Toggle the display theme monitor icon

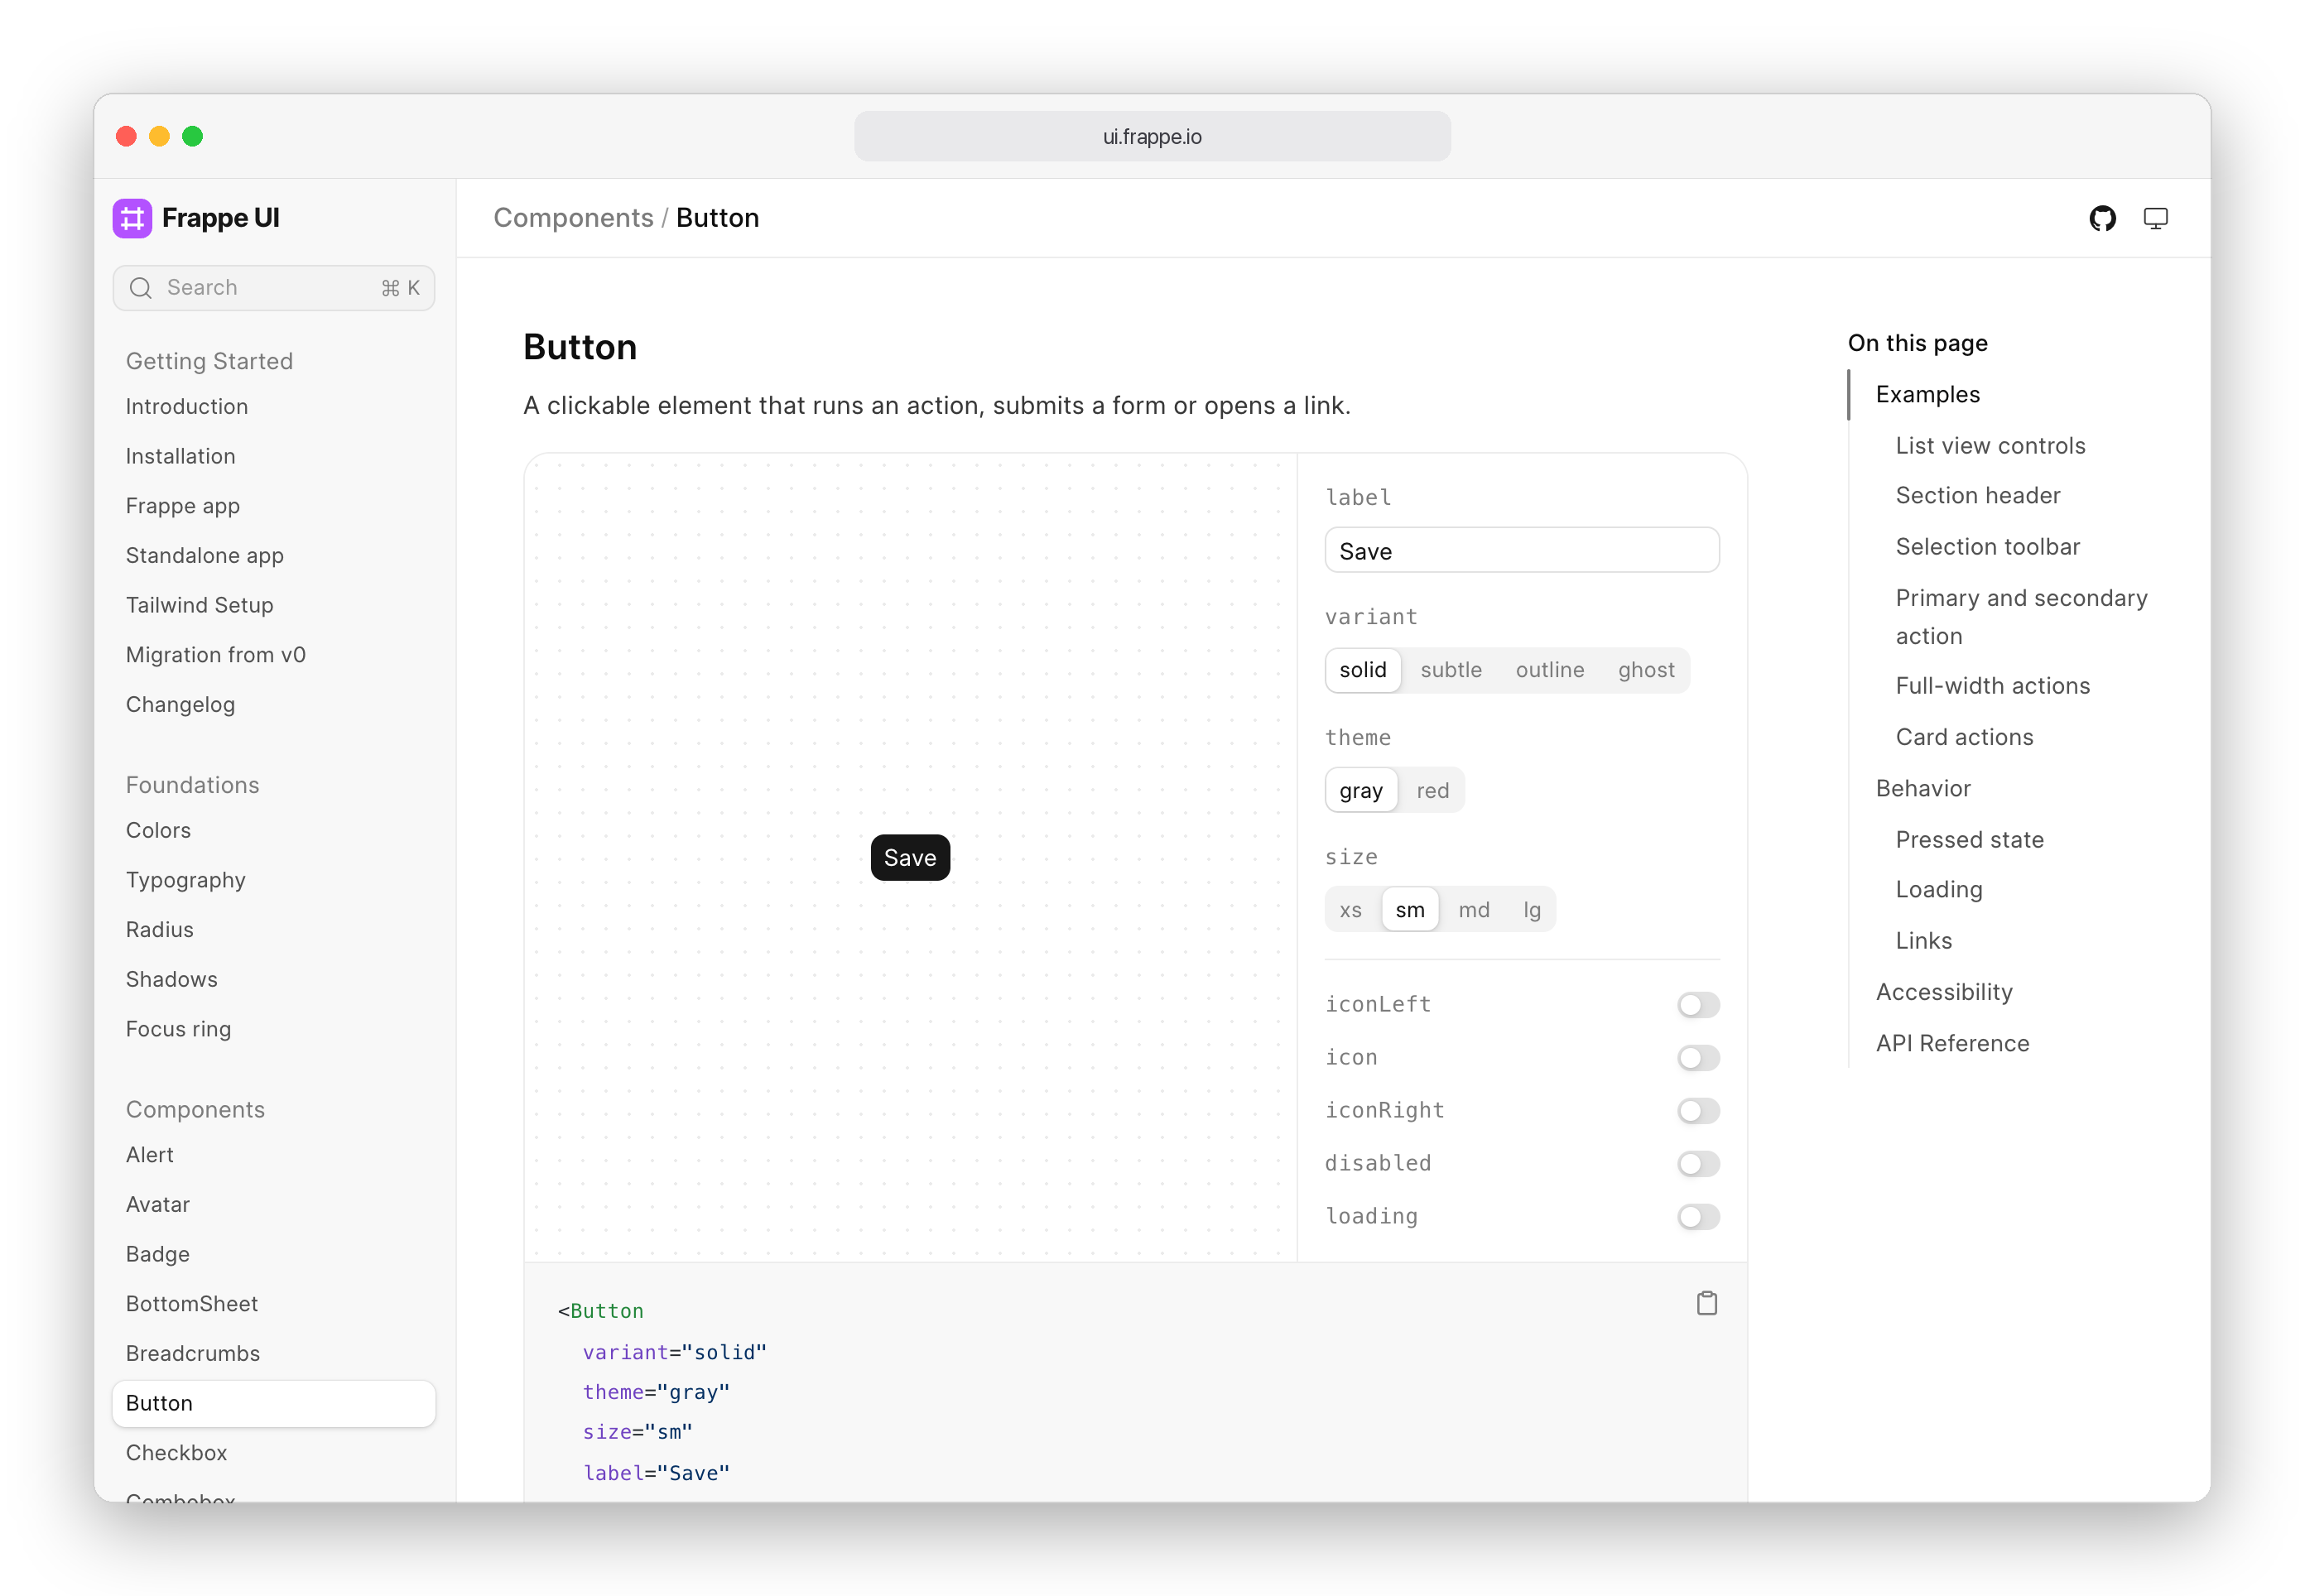coord(2155,218)
